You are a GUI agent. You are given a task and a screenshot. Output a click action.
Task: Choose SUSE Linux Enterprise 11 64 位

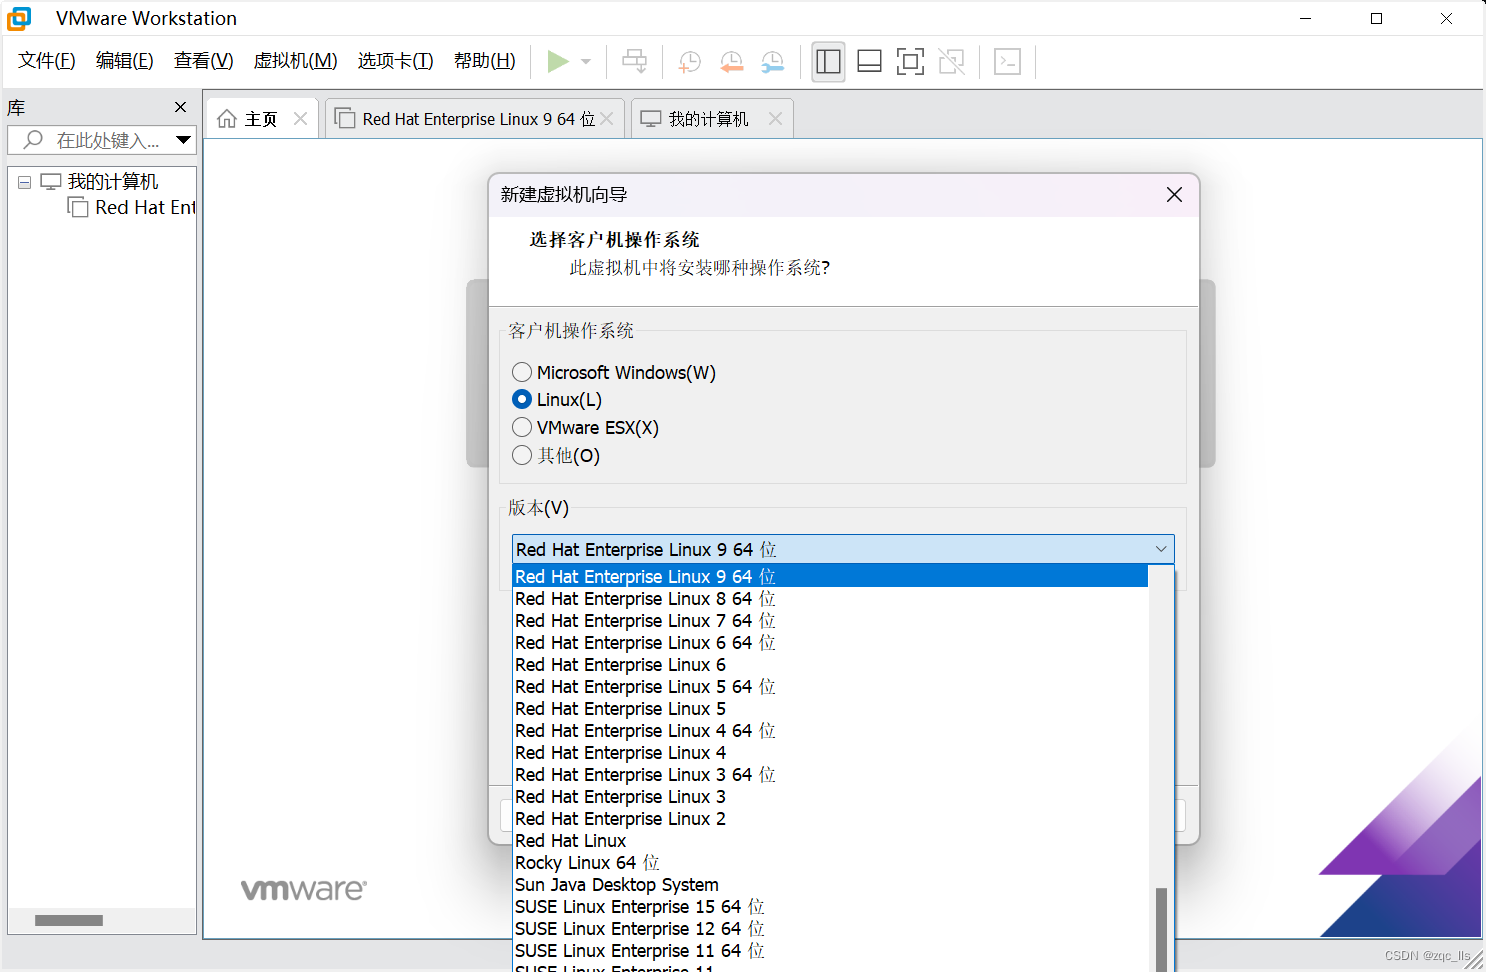[x=830, y=951]
